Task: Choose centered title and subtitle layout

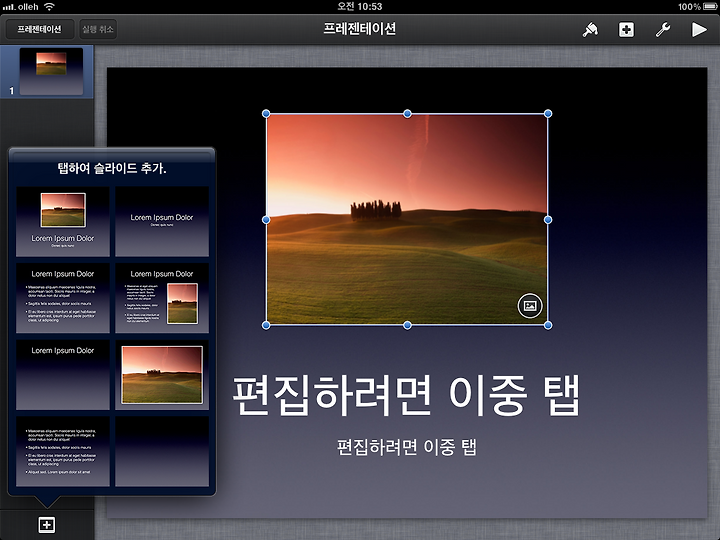Action: pyautogui.click(x=162, y=221)
